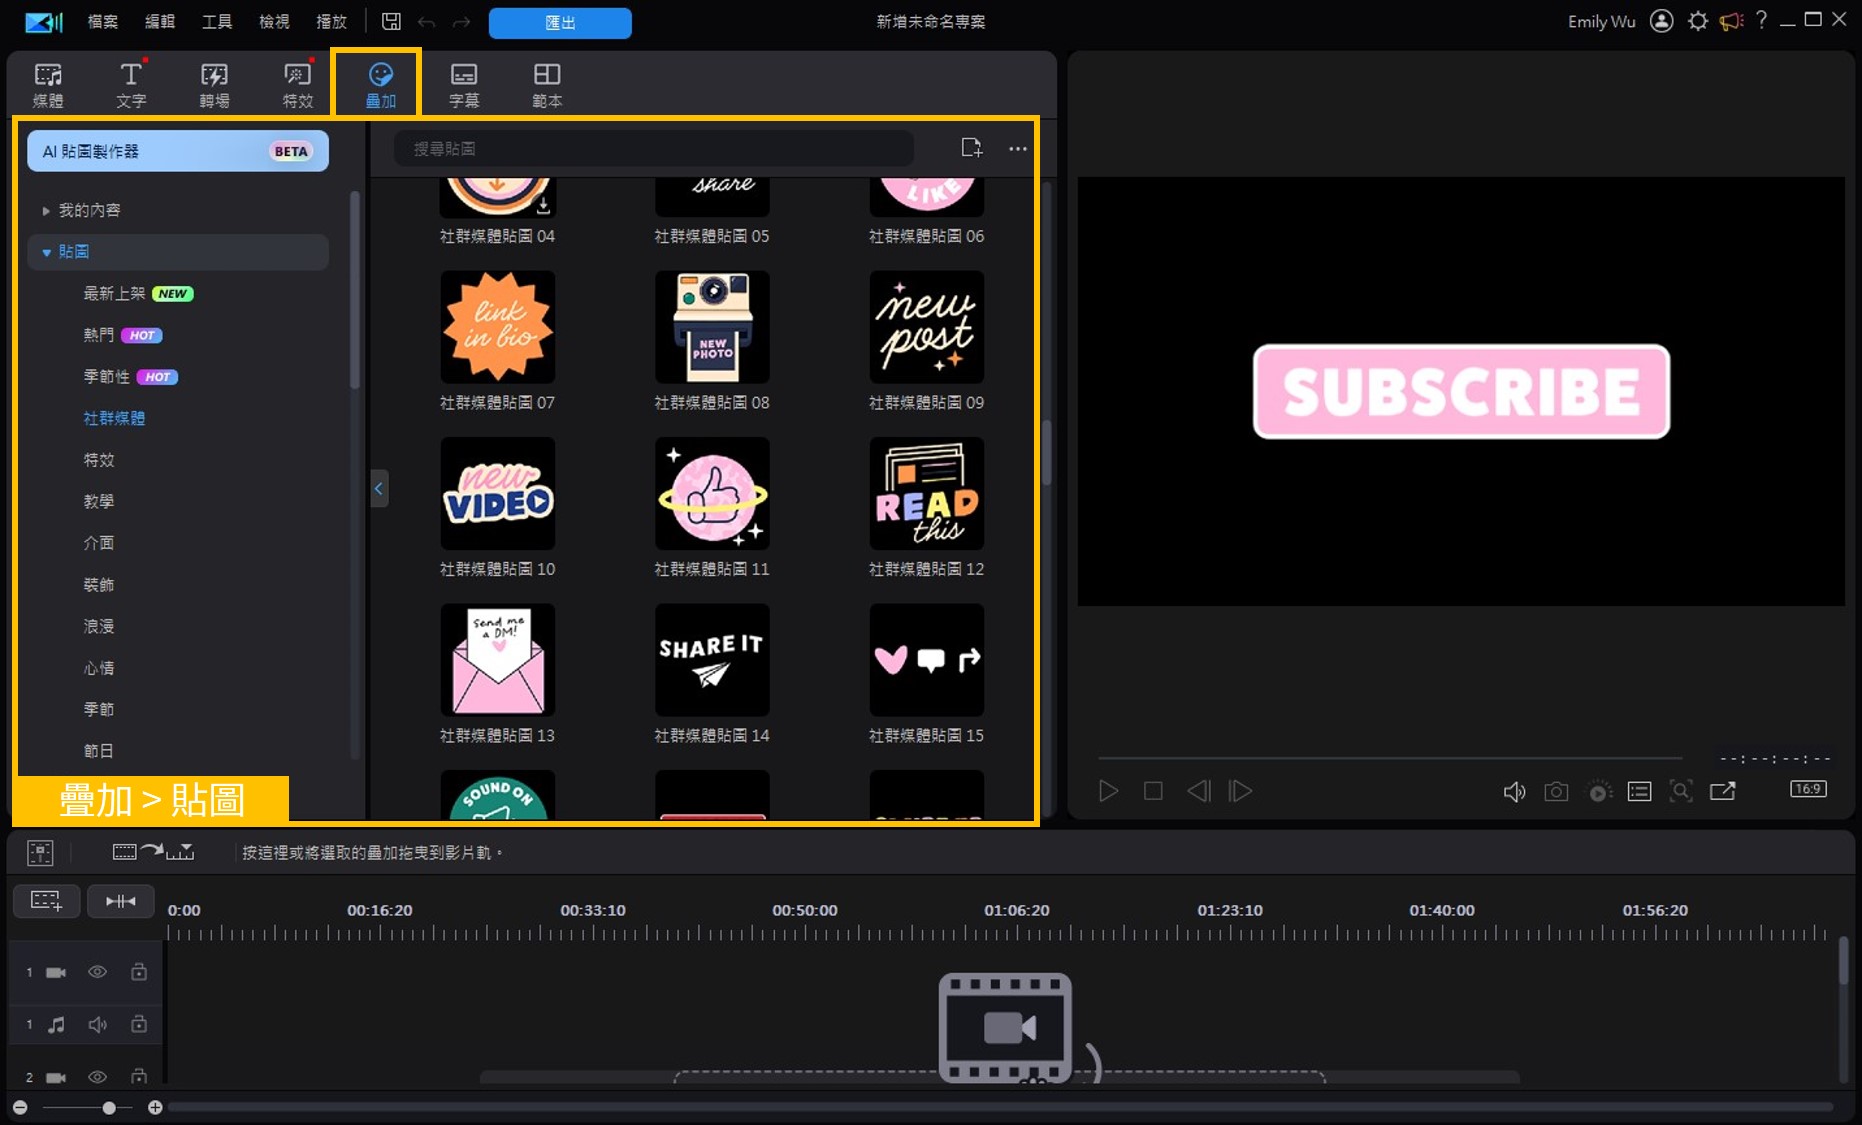Click the timeline zoom slider handle
The height and width of the screenshot is (1125, 1862).
[x=109, y=1107]
